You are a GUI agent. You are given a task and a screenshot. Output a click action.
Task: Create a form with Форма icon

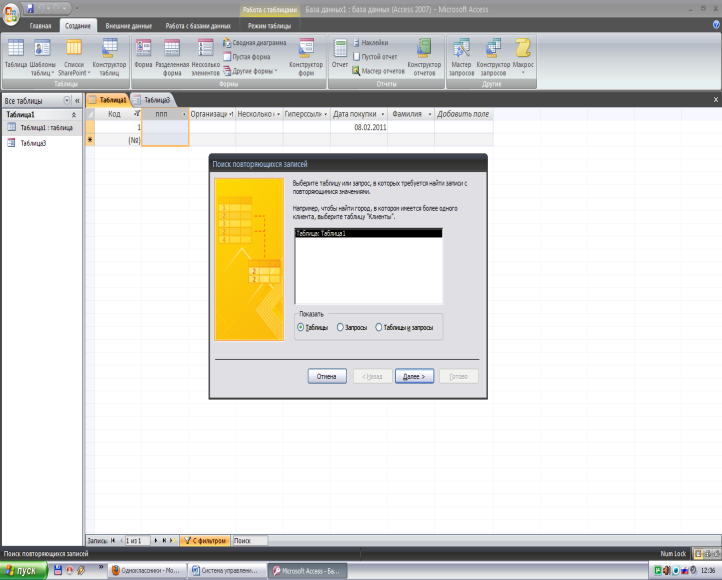coord(143,53)
